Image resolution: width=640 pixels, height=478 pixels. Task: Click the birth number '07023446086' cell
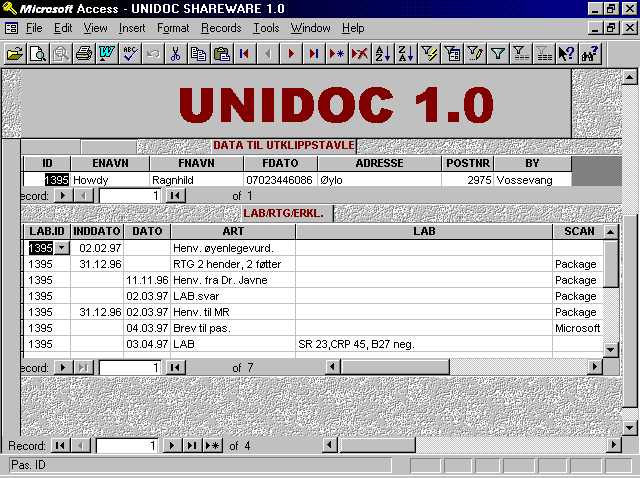point(280,180)
